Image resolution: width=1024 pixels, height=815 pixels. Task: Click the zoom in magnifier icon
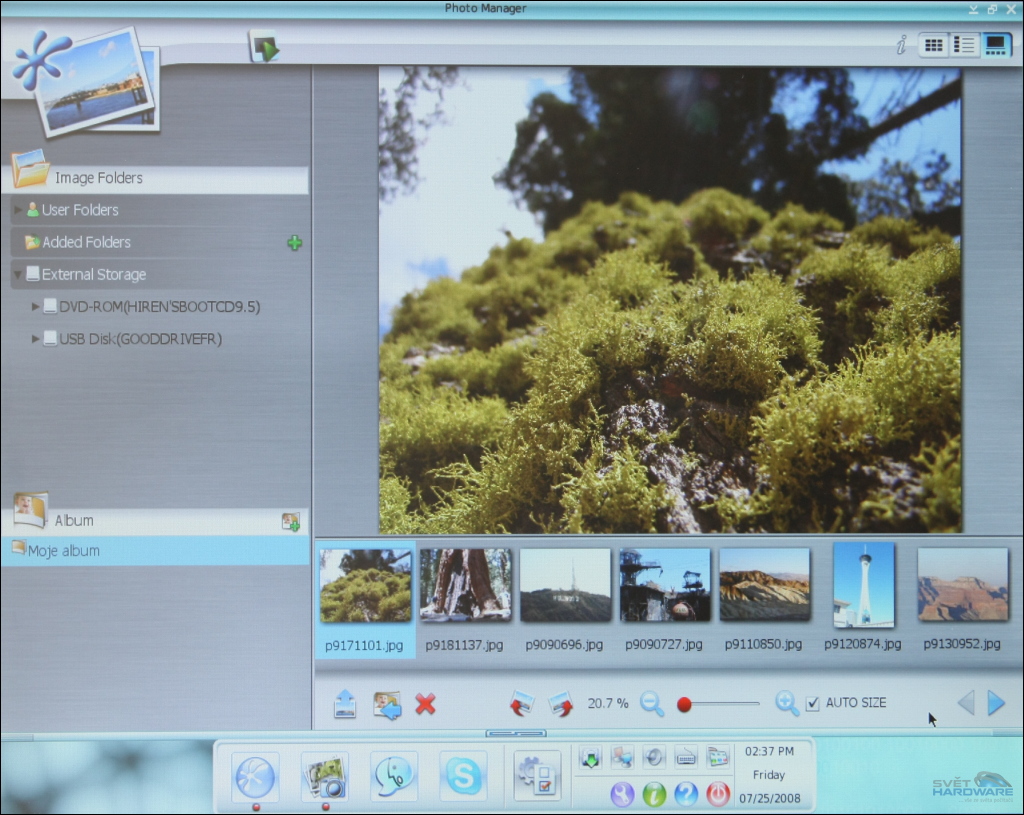click(x=787, y=704)
